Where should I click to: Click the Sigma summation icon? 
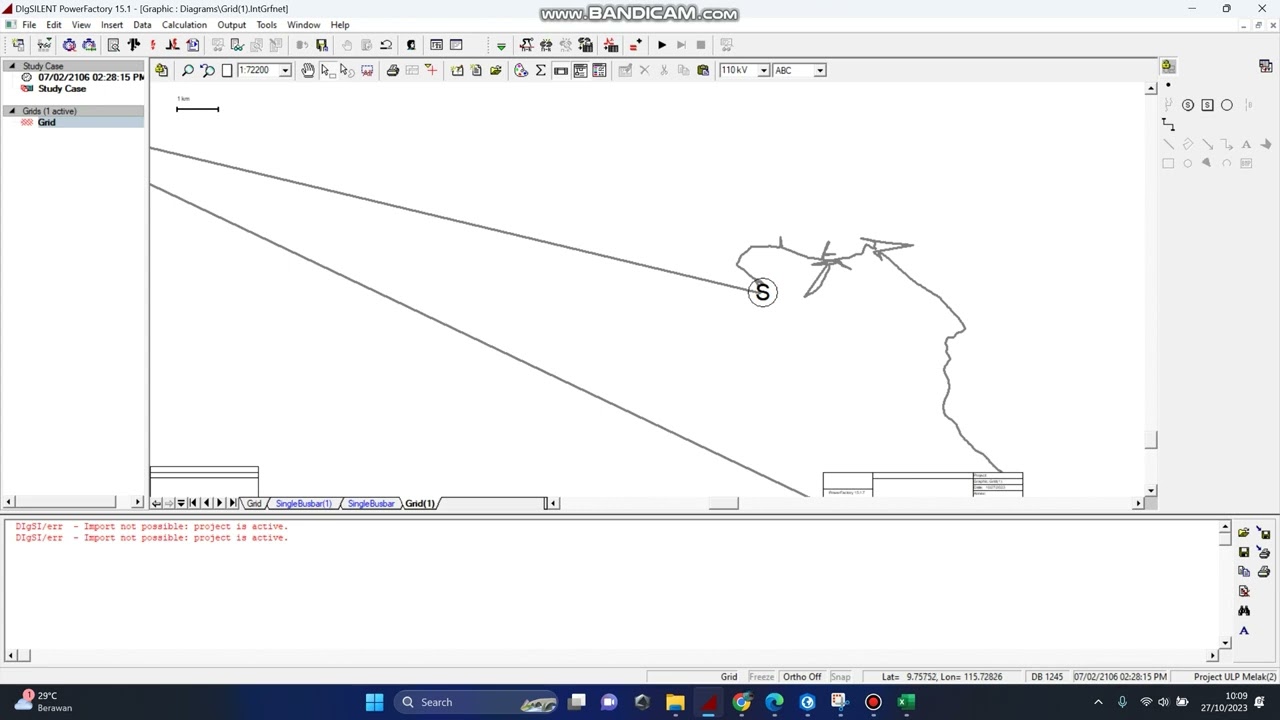point(541,70)
